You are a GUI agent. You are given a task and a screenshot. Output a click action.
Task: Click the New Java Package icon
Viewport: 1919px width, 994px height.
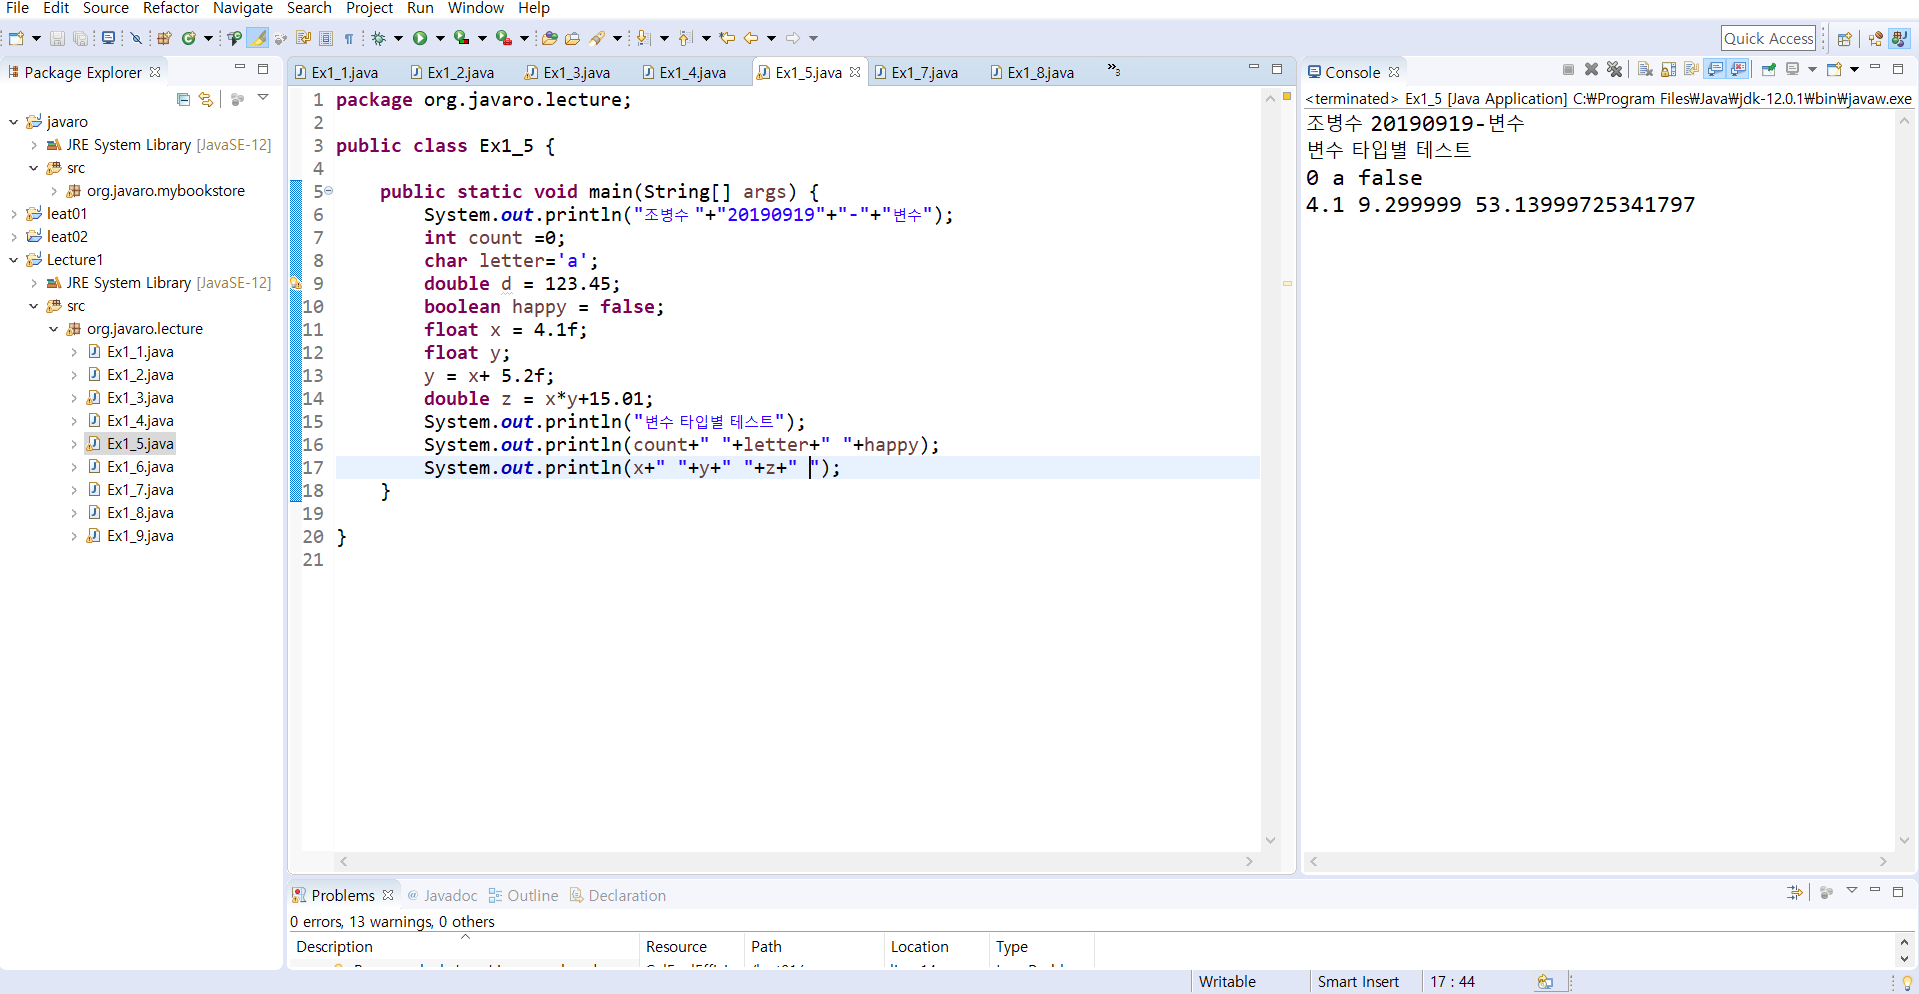(164, 38)
